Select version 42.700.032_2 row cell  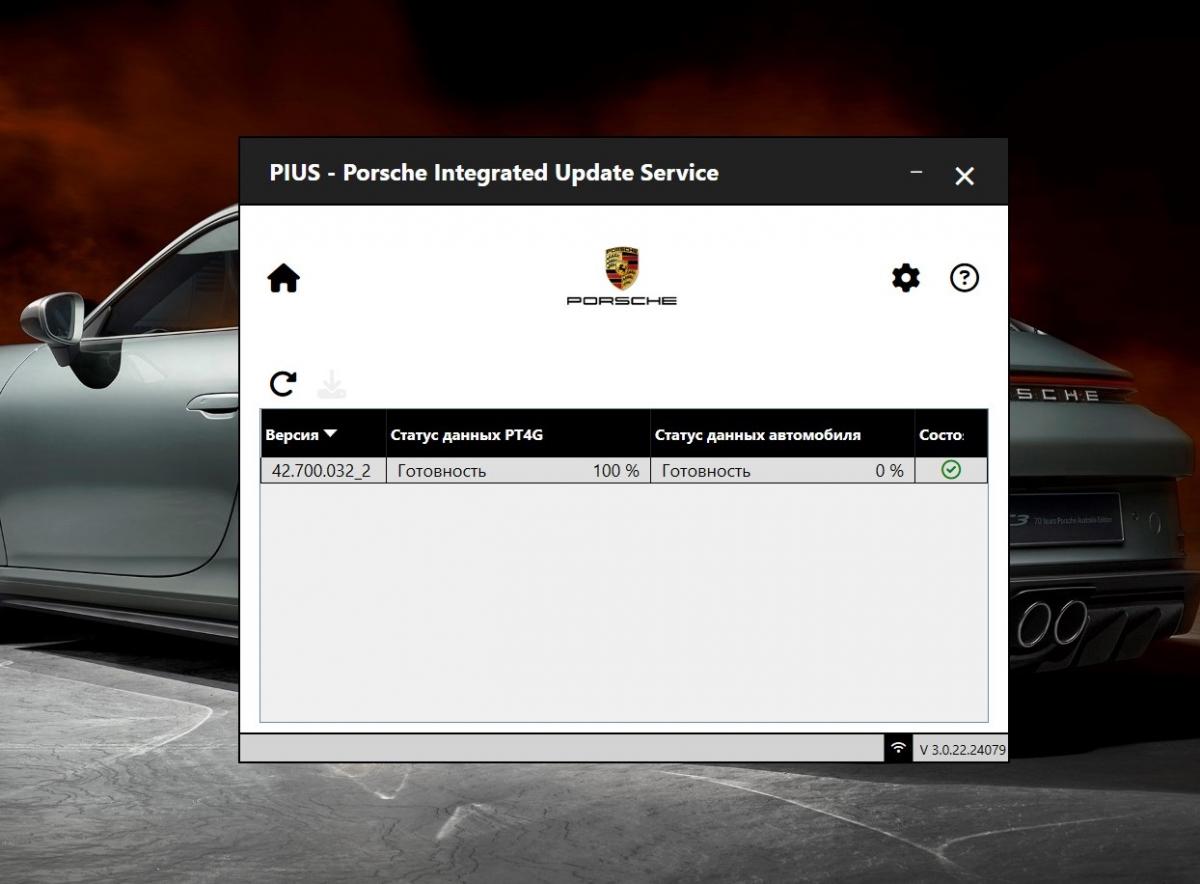(x=321, y=470)
